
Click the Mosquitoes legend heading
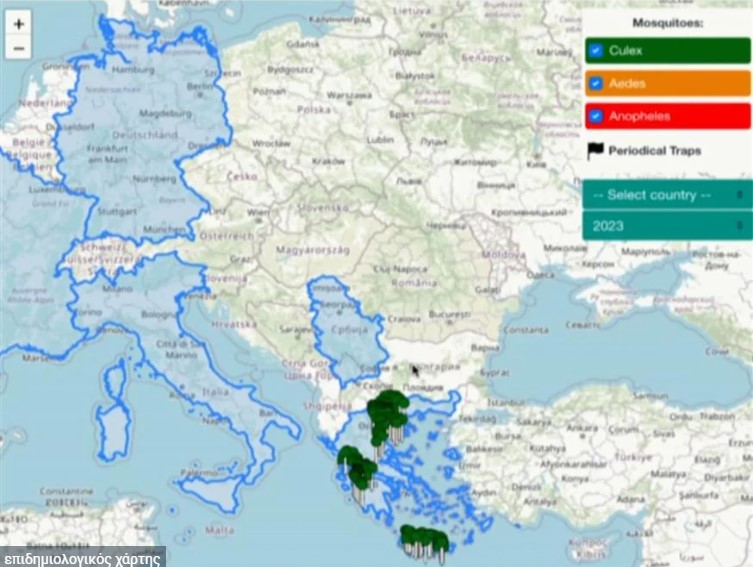pos(668,23)
